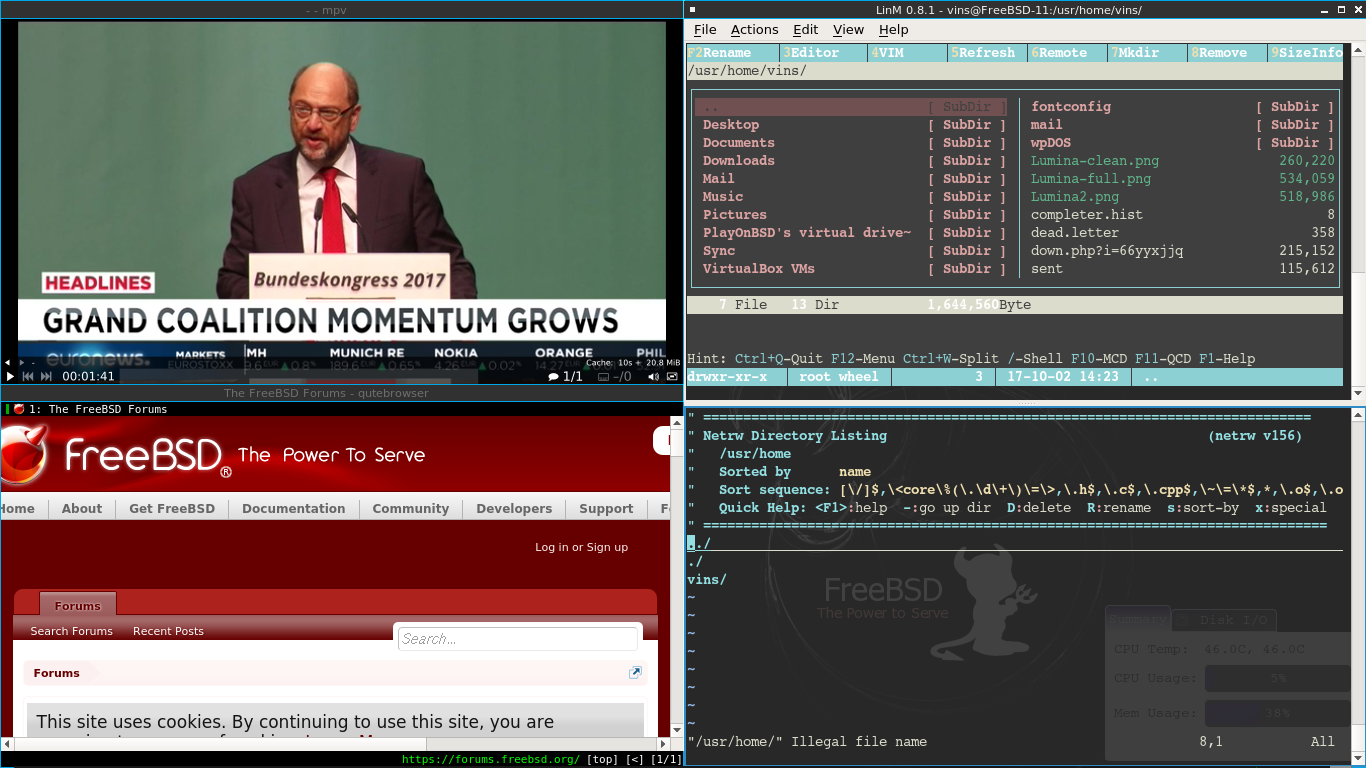1366x768 pixels.
Task: Click '../' entry in netrw listing
Action: pyautogui.click(x=699, y=544)
